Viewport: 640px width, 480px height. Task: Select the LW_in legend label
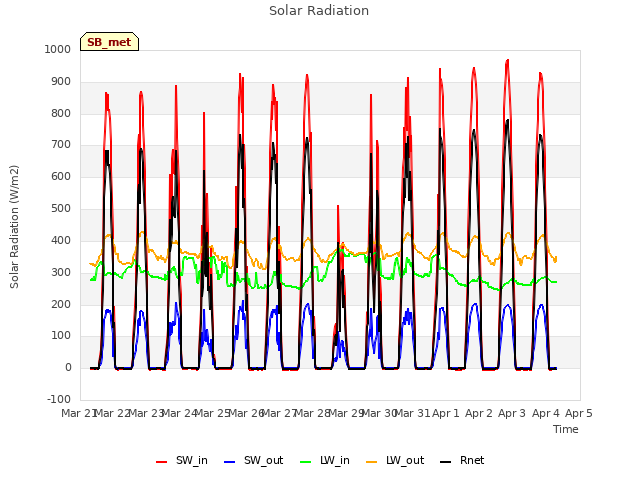point(335,460)
